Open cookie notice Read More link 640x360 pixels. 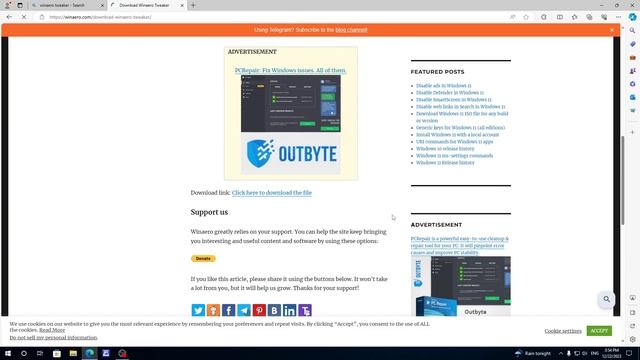click(x=52, y=330)
